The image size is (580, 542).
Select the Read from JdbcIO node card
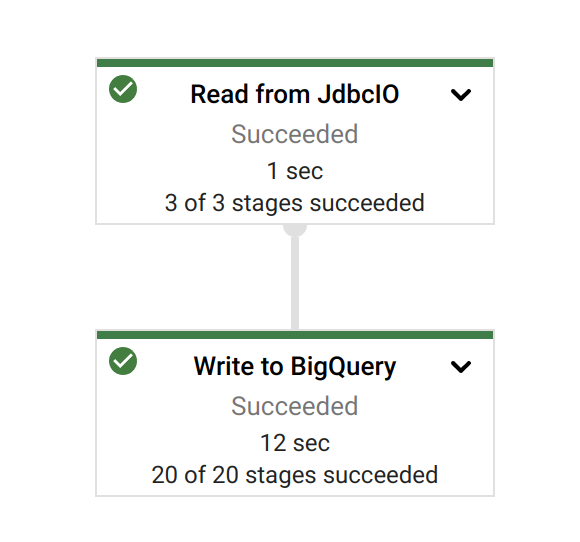pos(295,141)
